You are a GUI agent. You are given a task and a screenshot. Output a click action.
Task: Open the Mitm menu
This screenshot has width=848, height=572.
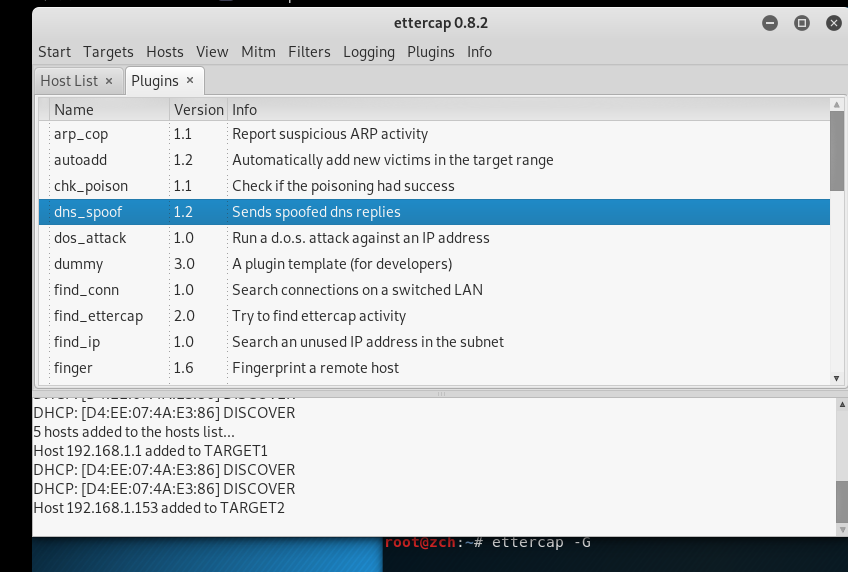click(x=258, y=52)
